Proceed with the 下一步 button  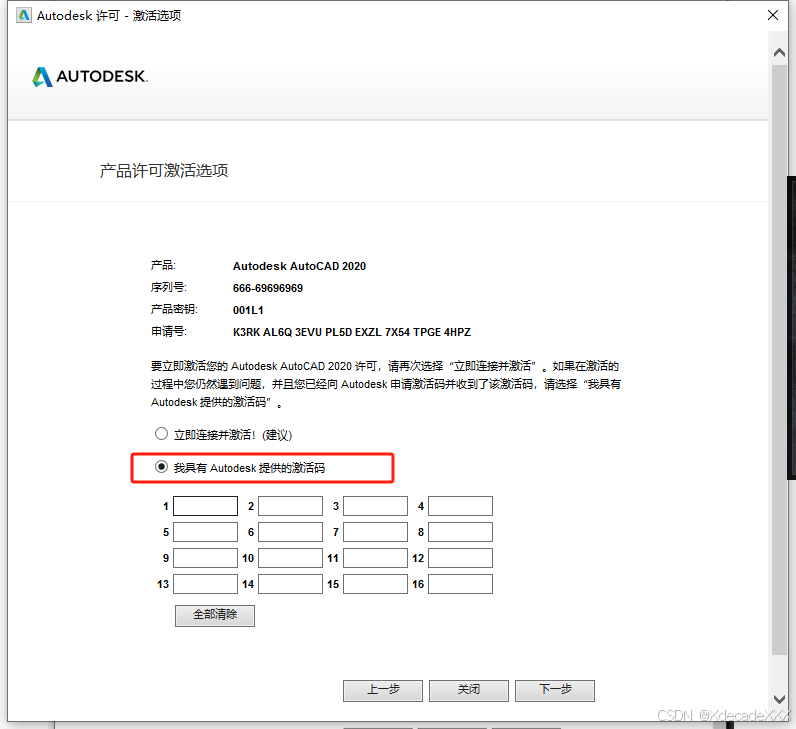[x=555, y=690]
